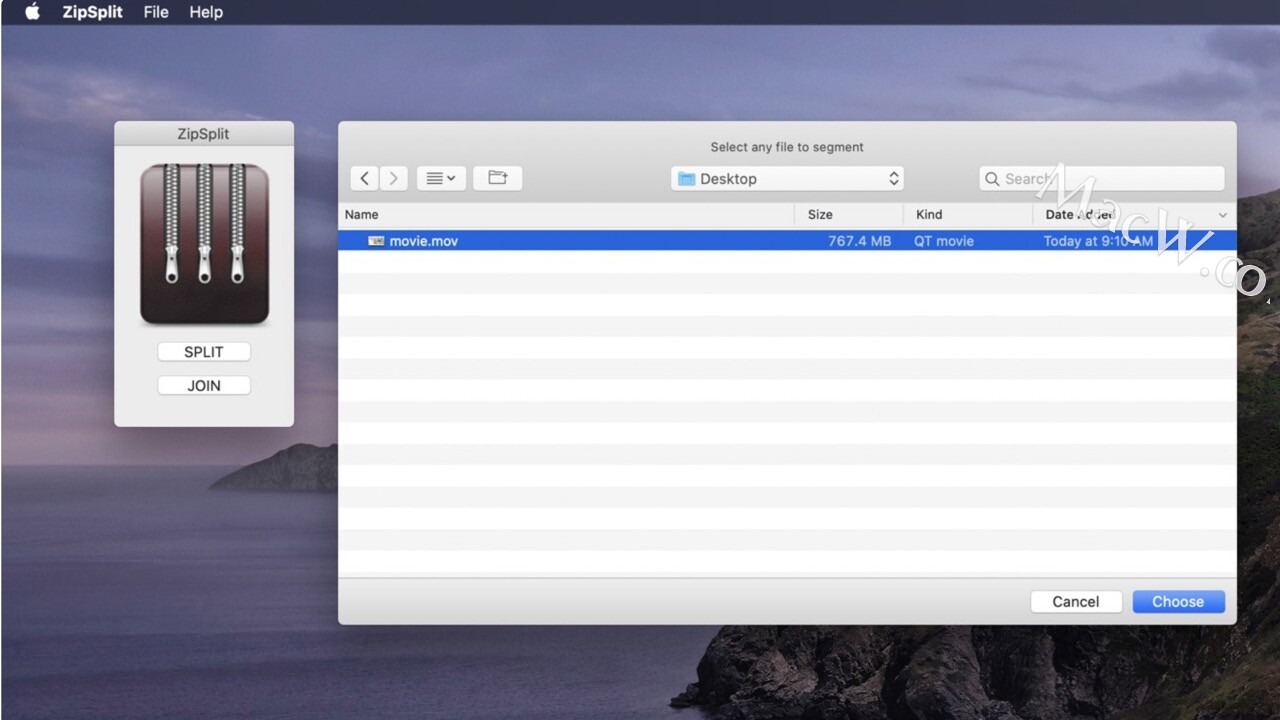Go back with the left chevron button
Image resolution: width=1280 pixels, height=720 pixels.
(x=365, y=178)
